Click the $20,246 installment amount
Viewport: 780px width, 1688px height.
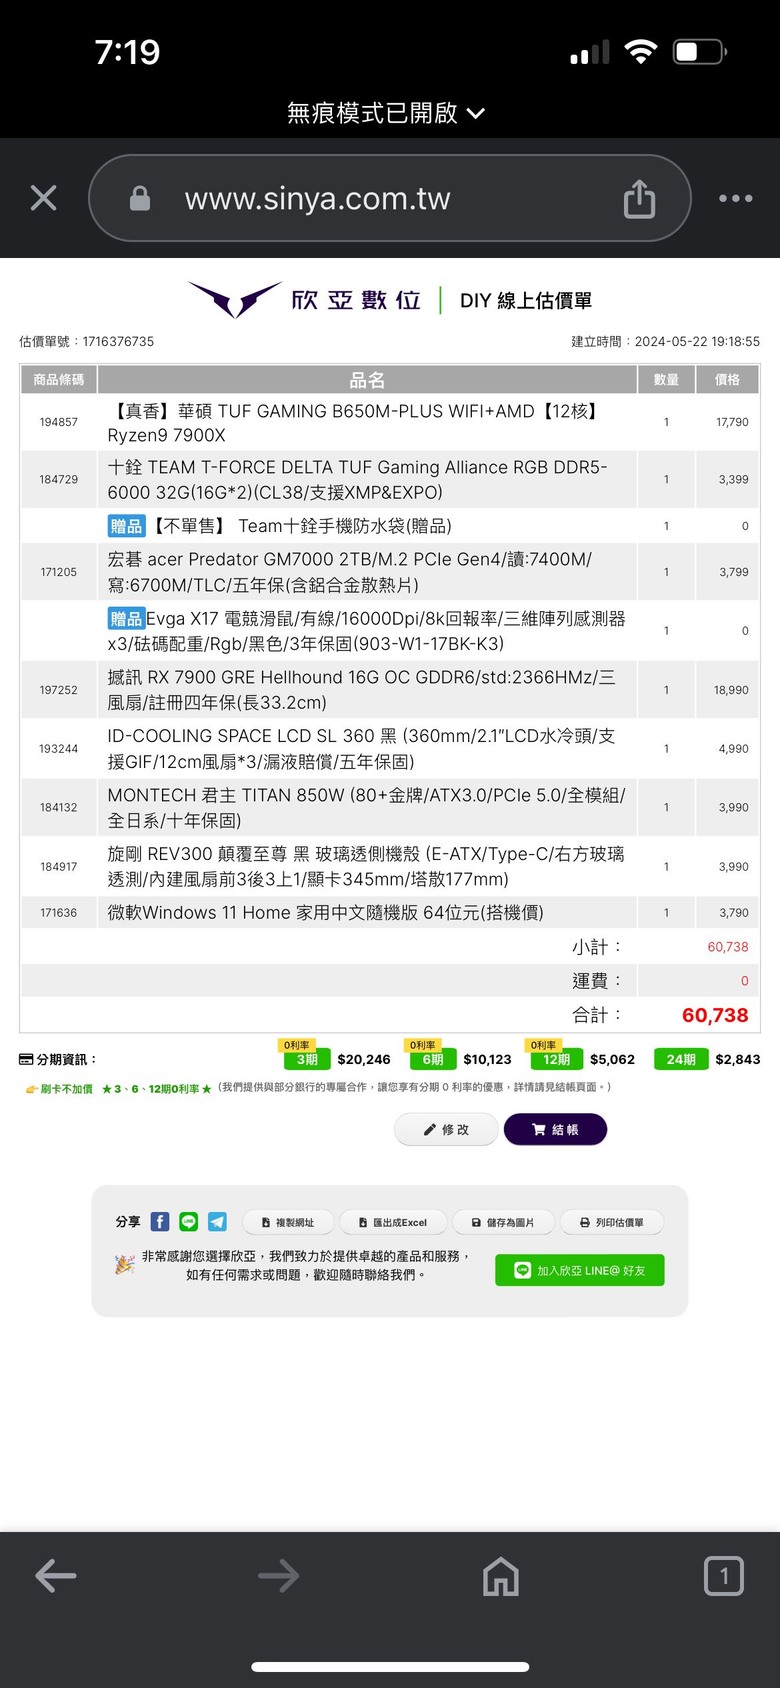click(364, 1059)
